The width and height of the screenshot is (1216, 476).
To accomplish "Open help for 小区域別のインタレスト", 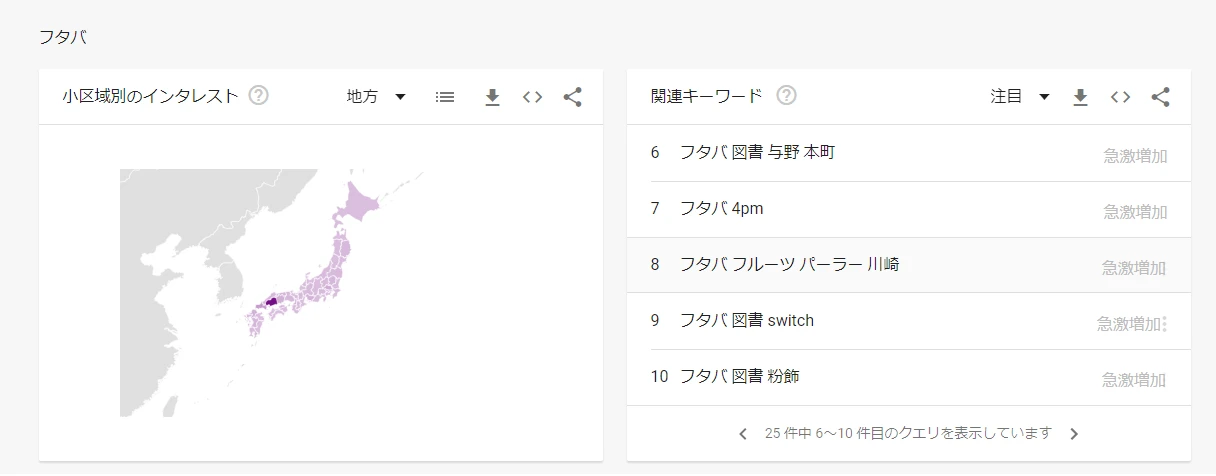I will coord(259,96).
